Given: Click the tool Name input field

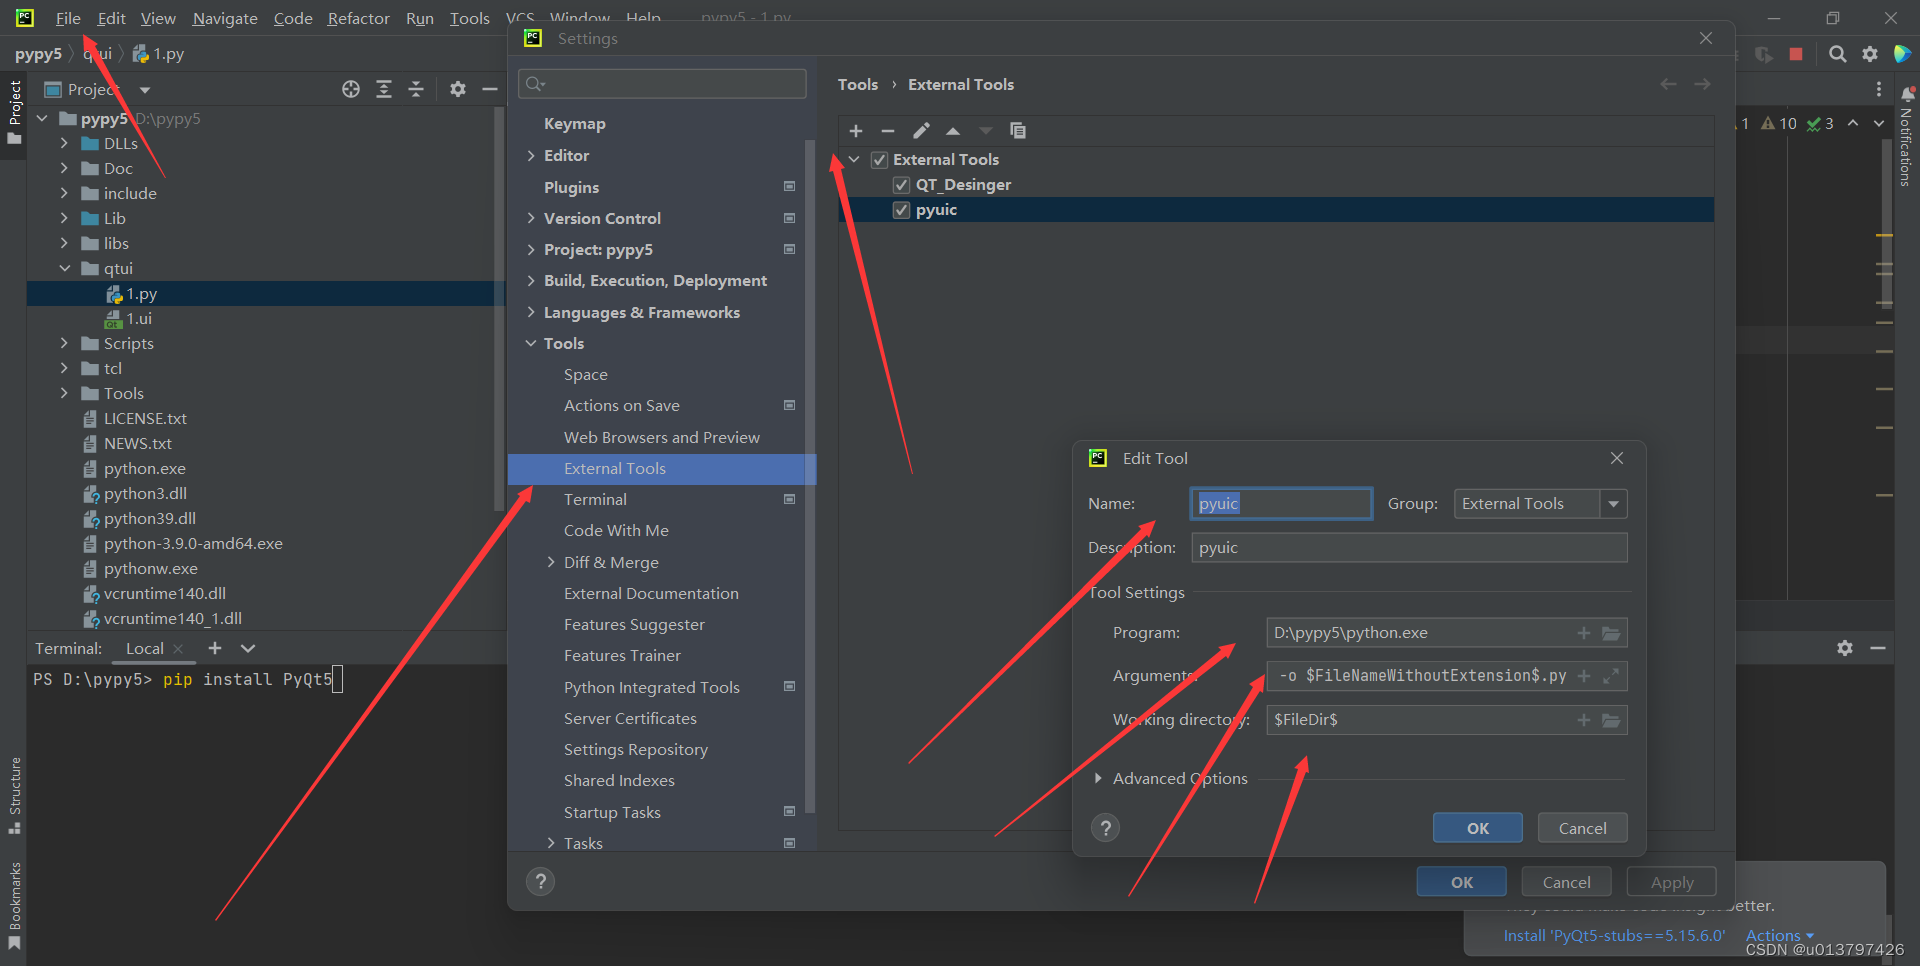Looking at the screenshot, I should click(x=1281, y=504).
